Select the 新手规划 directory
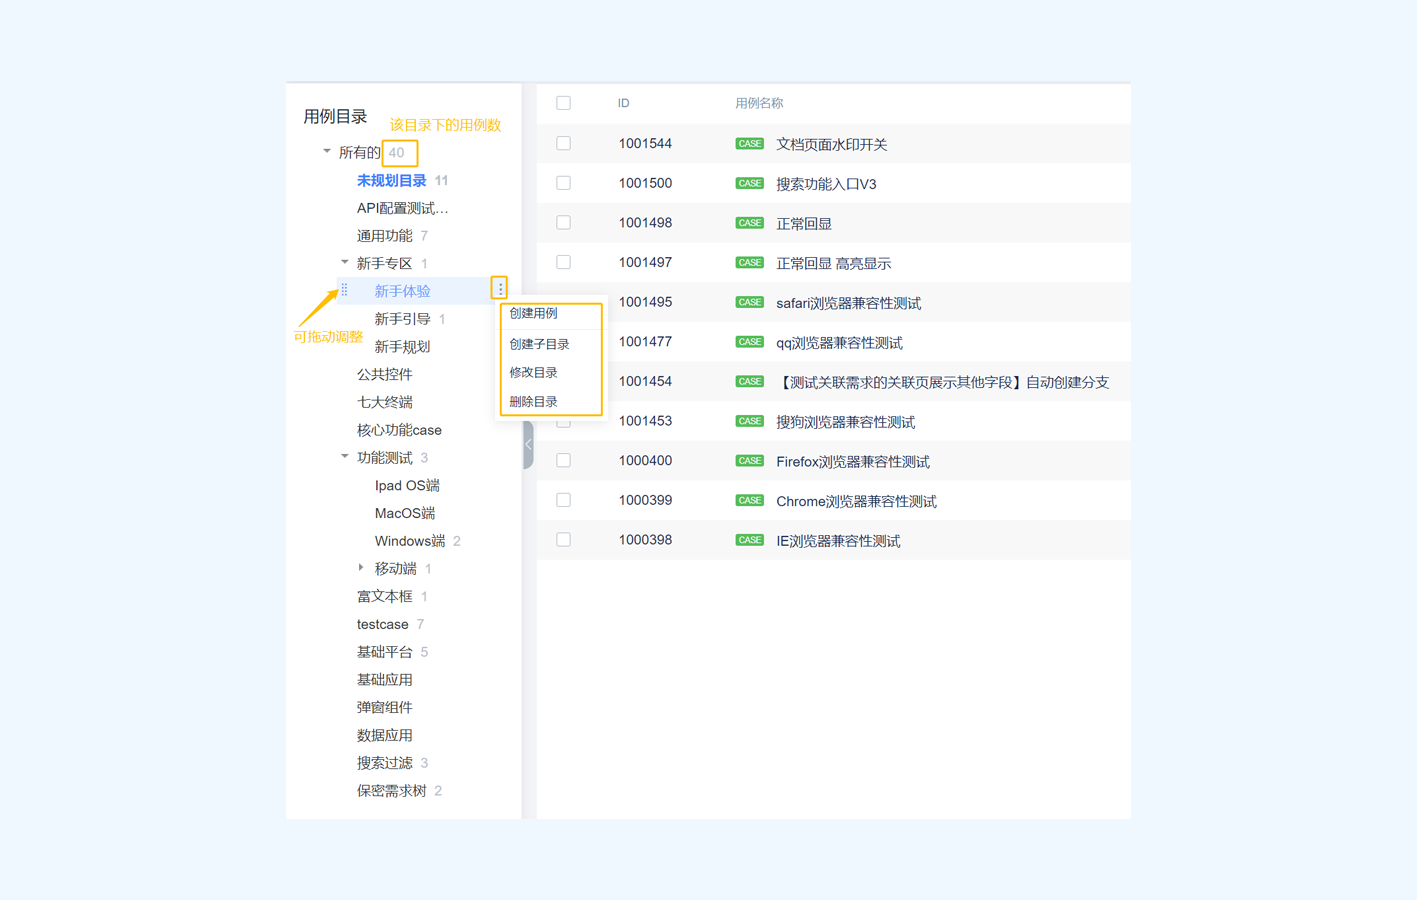This screenshot has height=900, width=1417. pyautogui.click(x=402, y=347)
